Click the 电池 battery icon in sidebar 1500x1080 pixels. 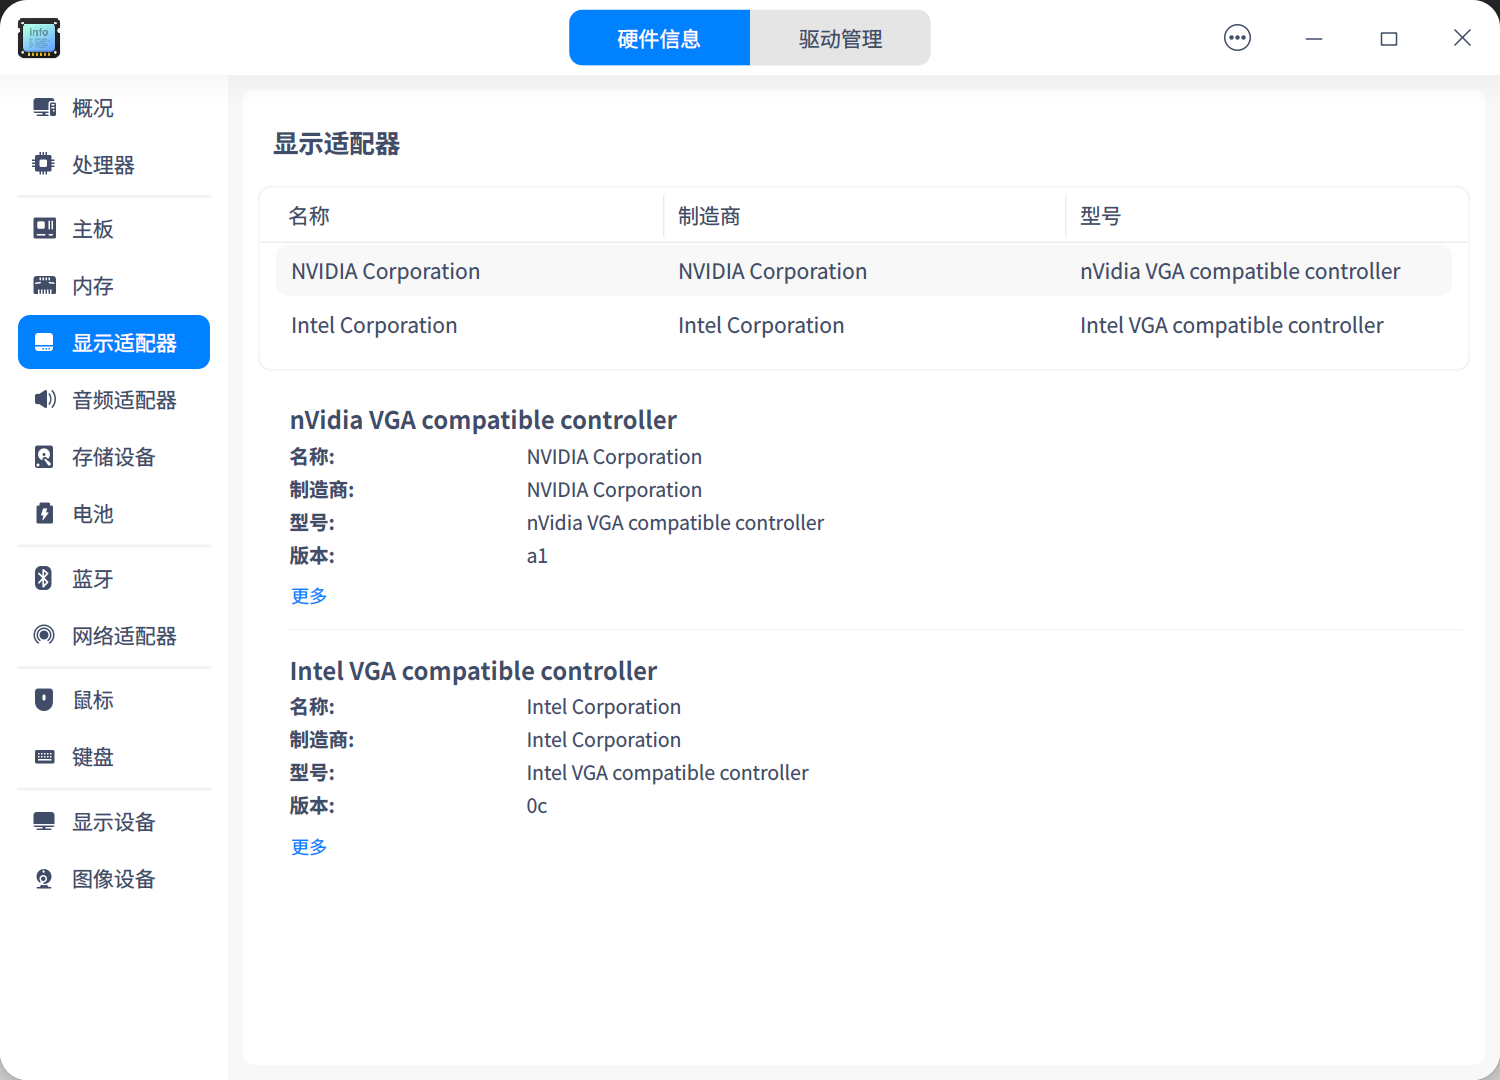click(44, 514)
